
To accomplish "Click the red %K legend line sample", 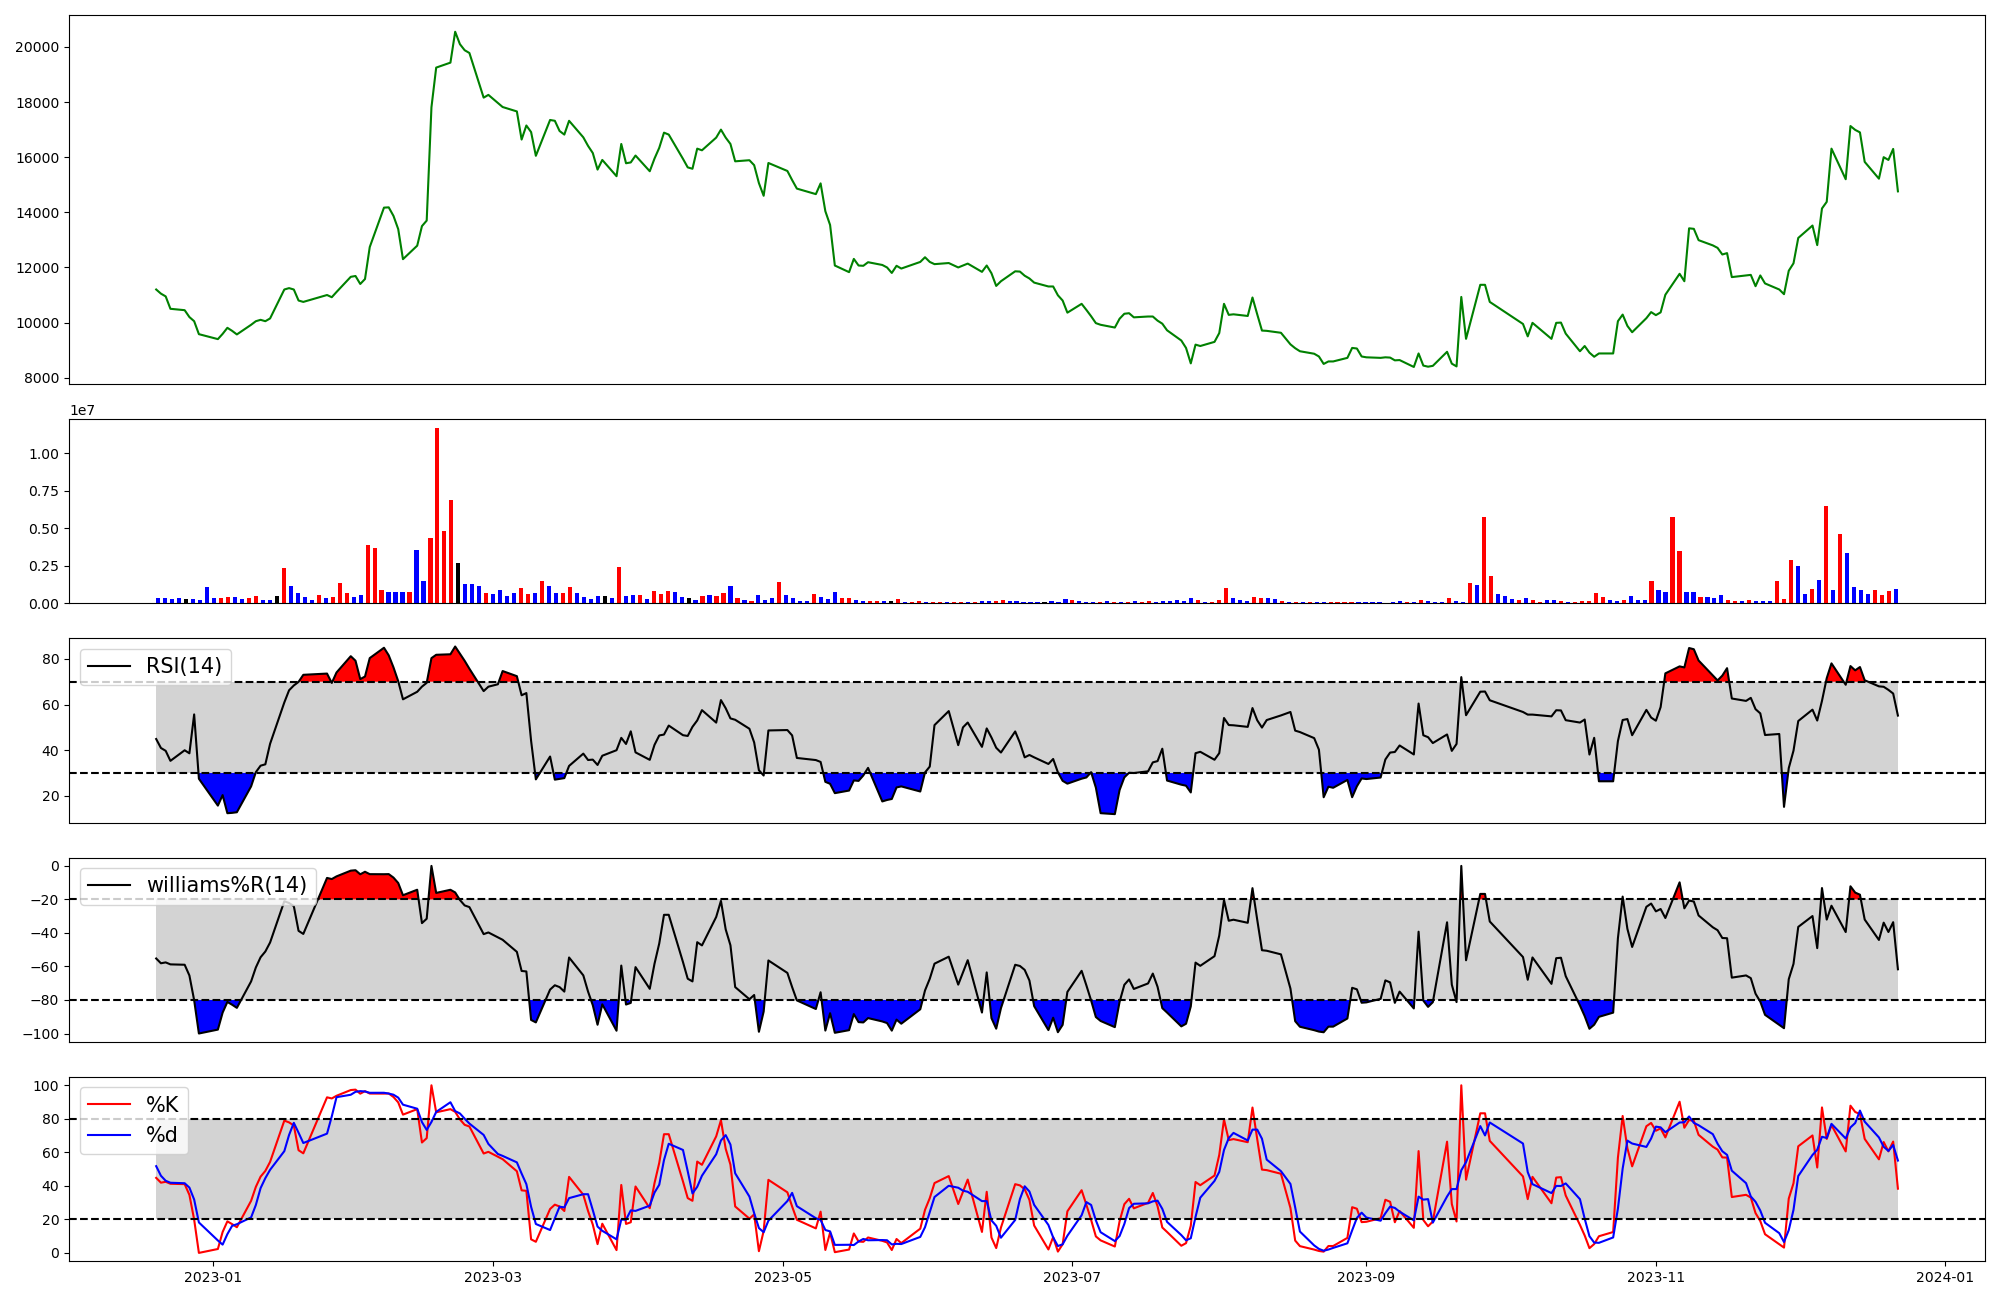I will coord(110,1105).
